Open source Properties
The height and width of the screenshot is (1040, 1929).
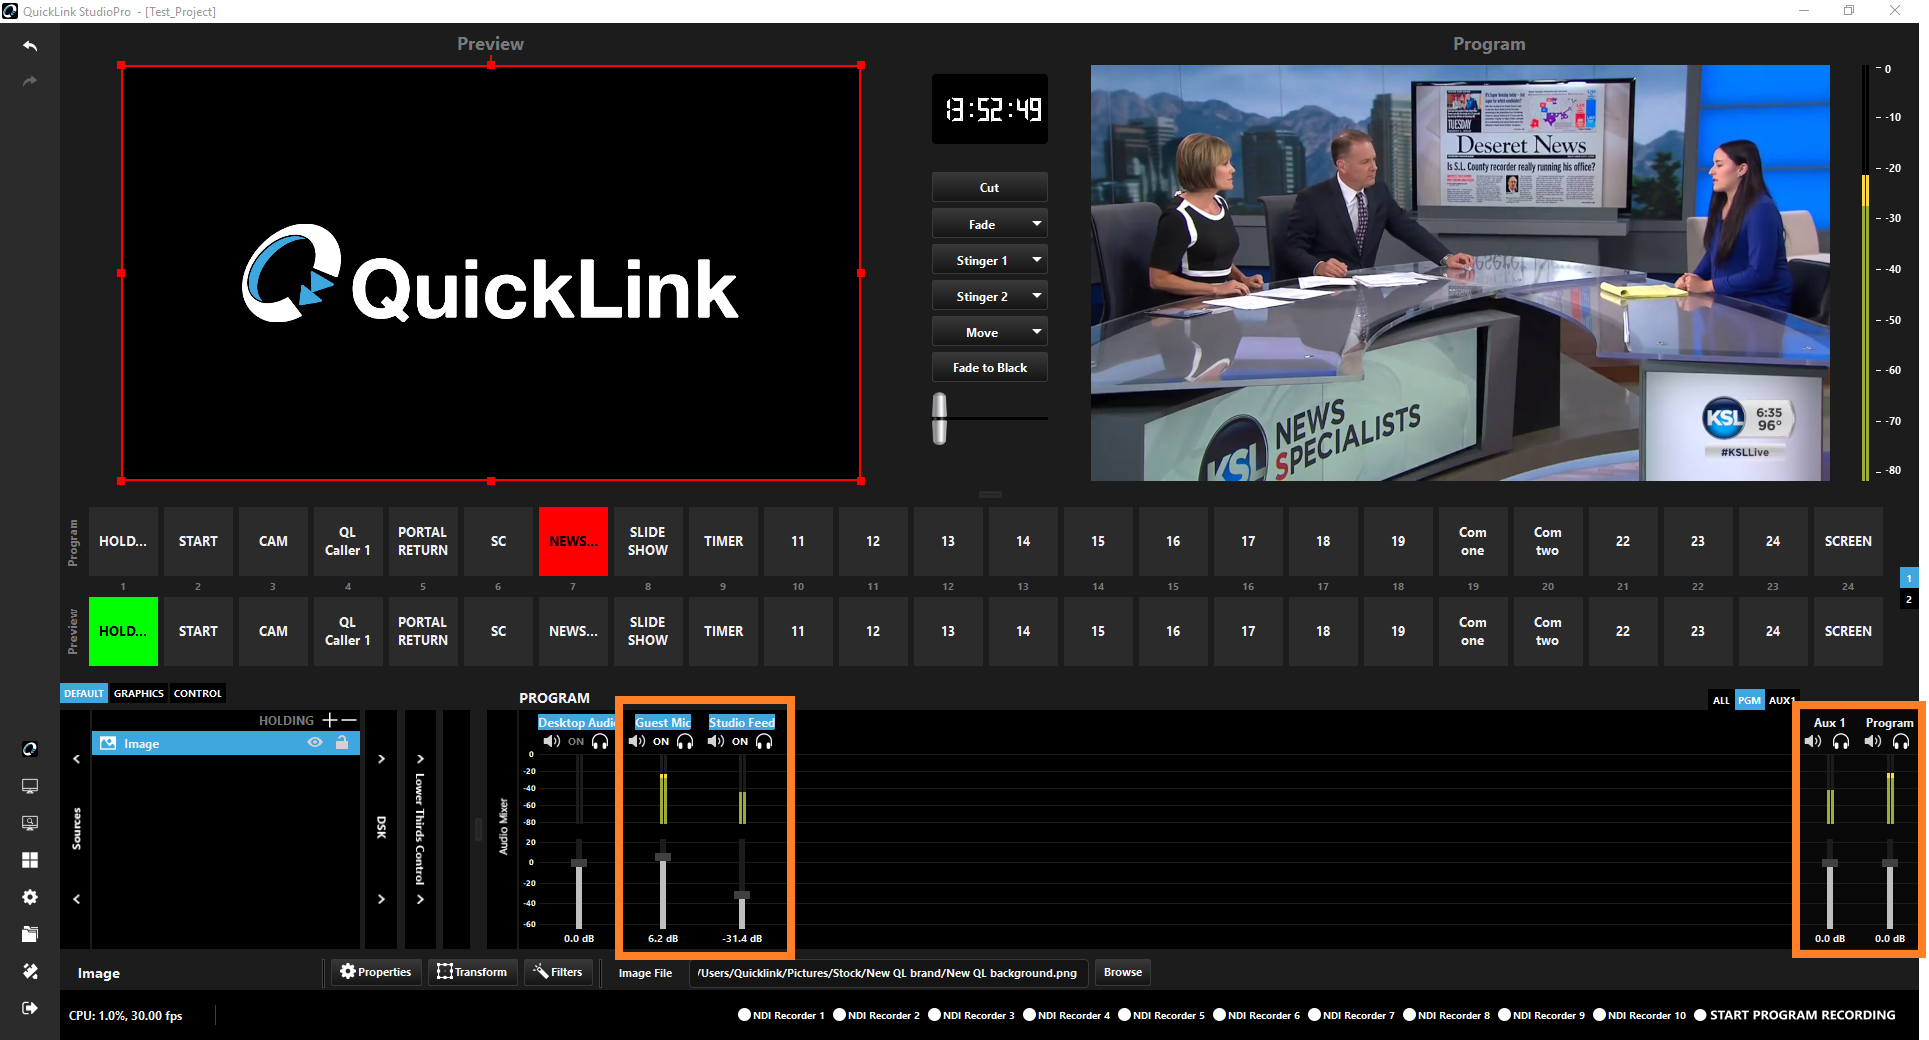[x=376, y=972]
